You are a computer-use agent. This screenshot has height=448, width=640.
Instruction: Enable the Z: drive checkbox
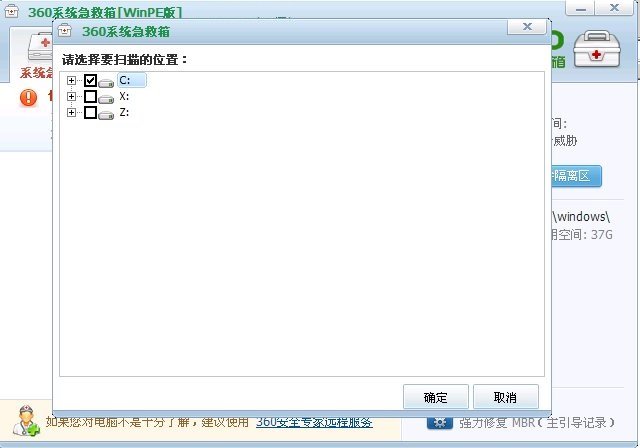pos(90,113)
